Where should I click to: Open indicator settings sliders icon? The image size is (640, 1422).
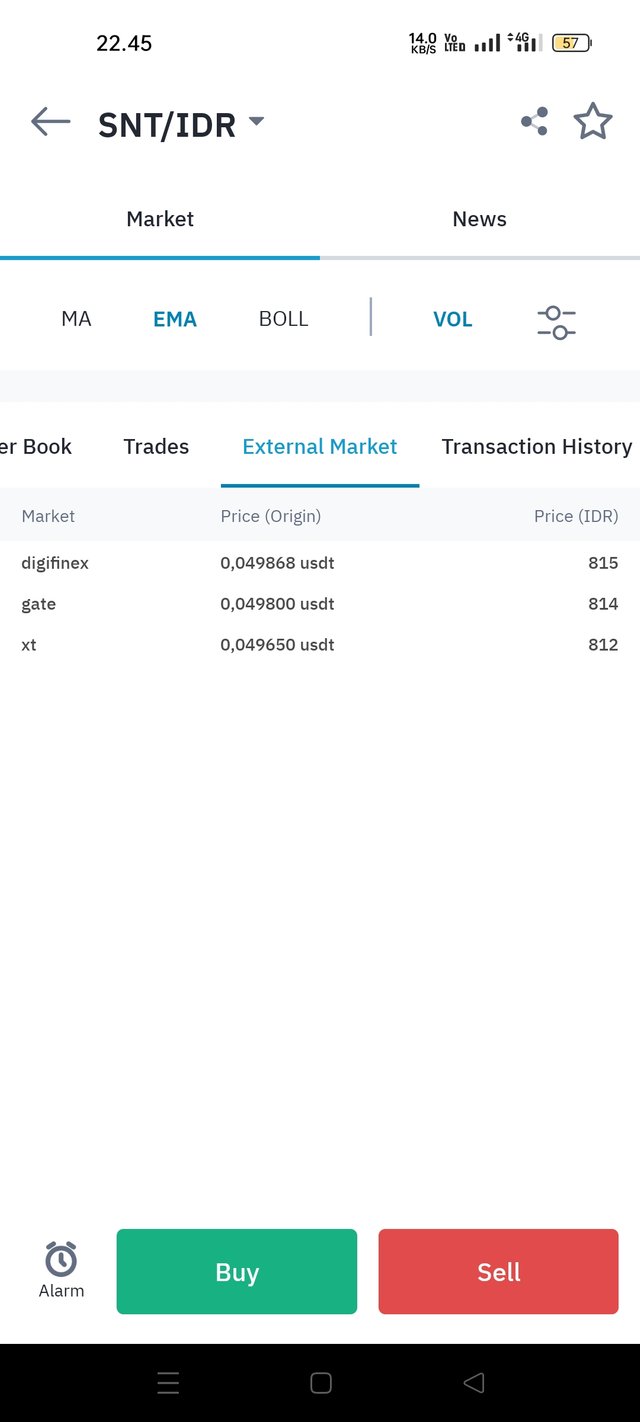(556, 322)
